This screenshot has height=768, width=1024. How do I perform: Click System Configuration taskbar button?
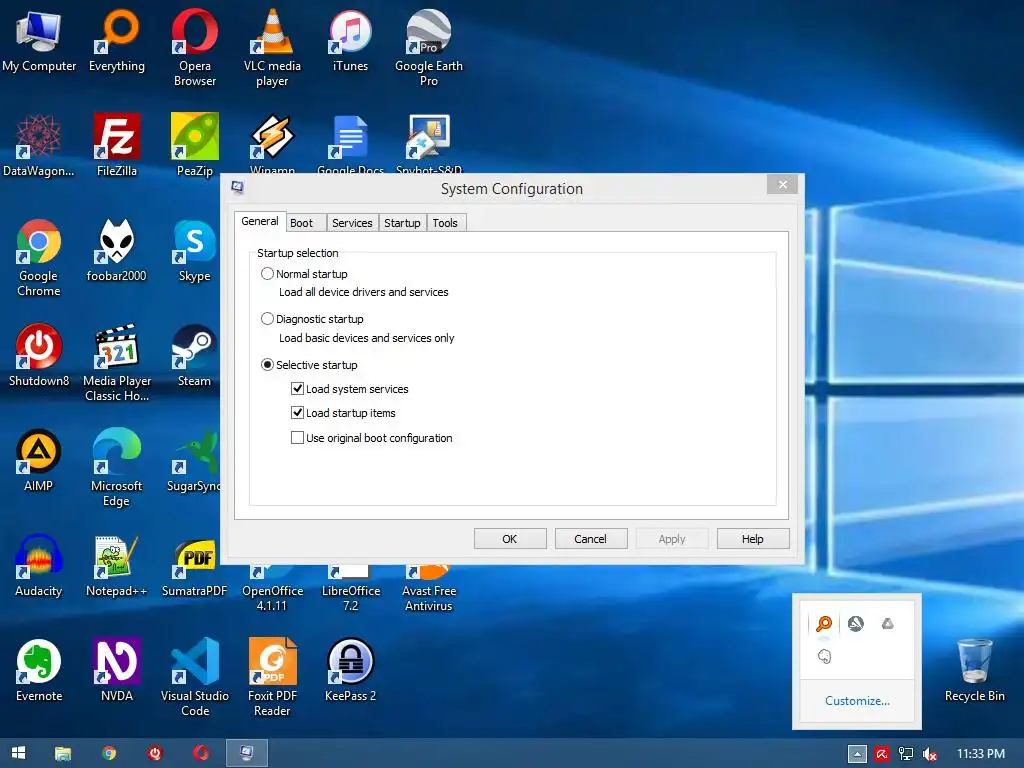247,754
